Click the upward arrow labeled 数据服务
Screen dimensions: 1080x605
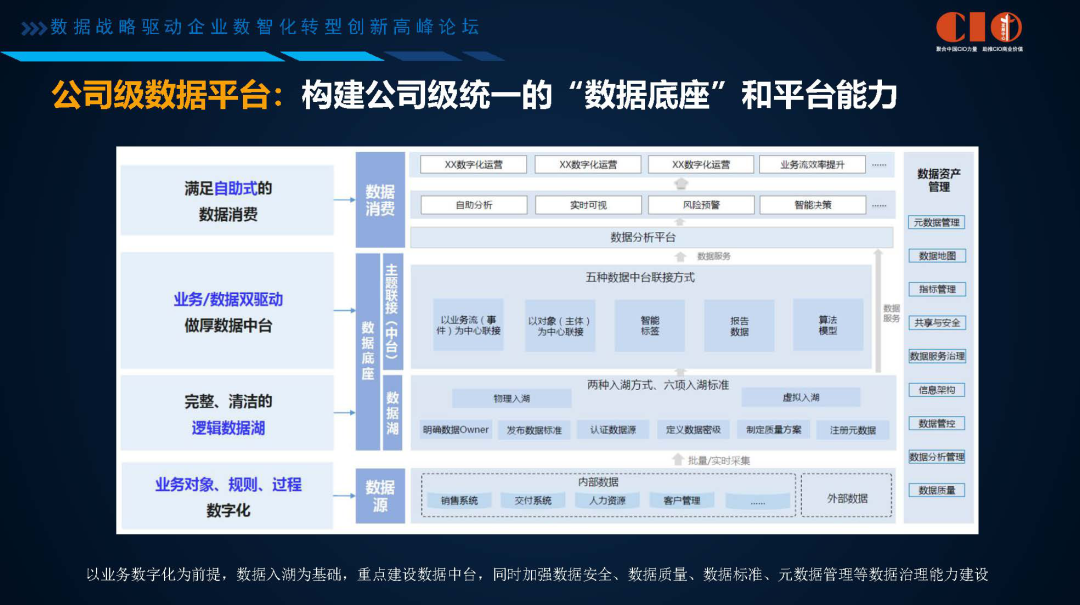[679, 256]
